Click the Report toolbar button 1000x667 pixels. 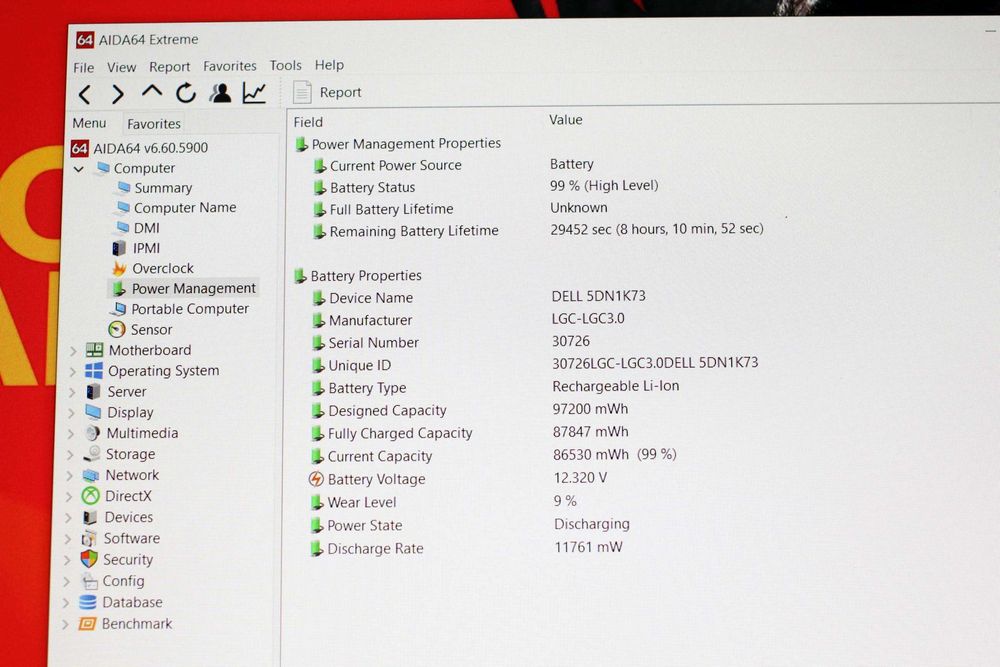click(328, 92)
